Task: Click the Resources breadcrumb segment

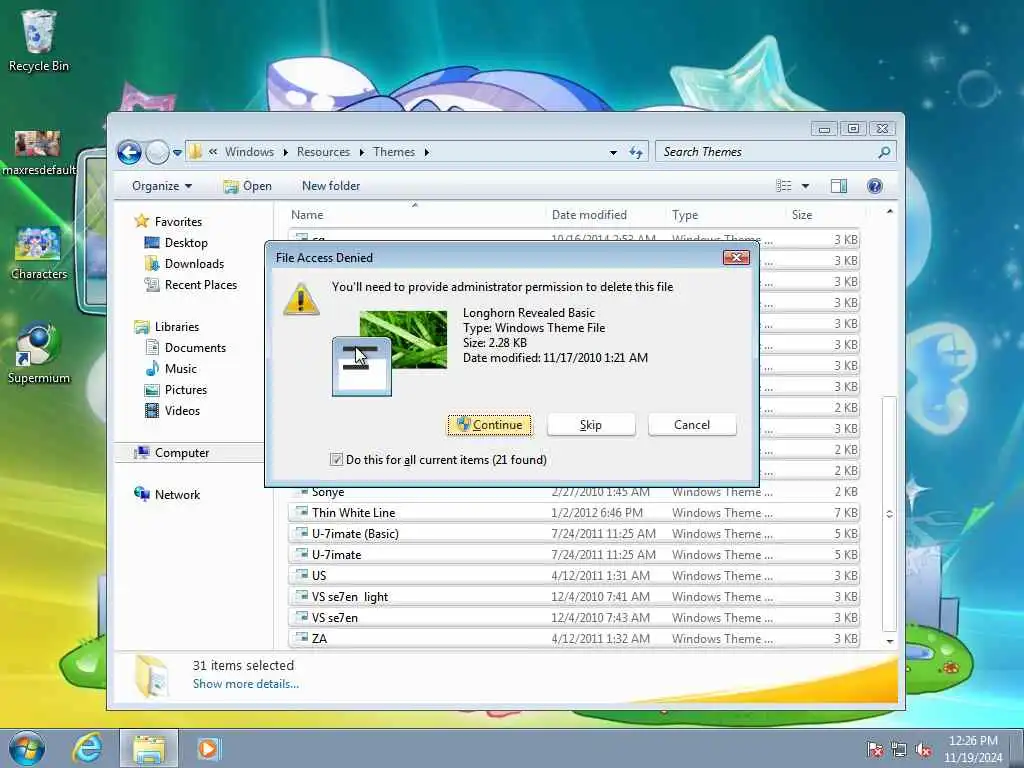Action: (323, 152)
